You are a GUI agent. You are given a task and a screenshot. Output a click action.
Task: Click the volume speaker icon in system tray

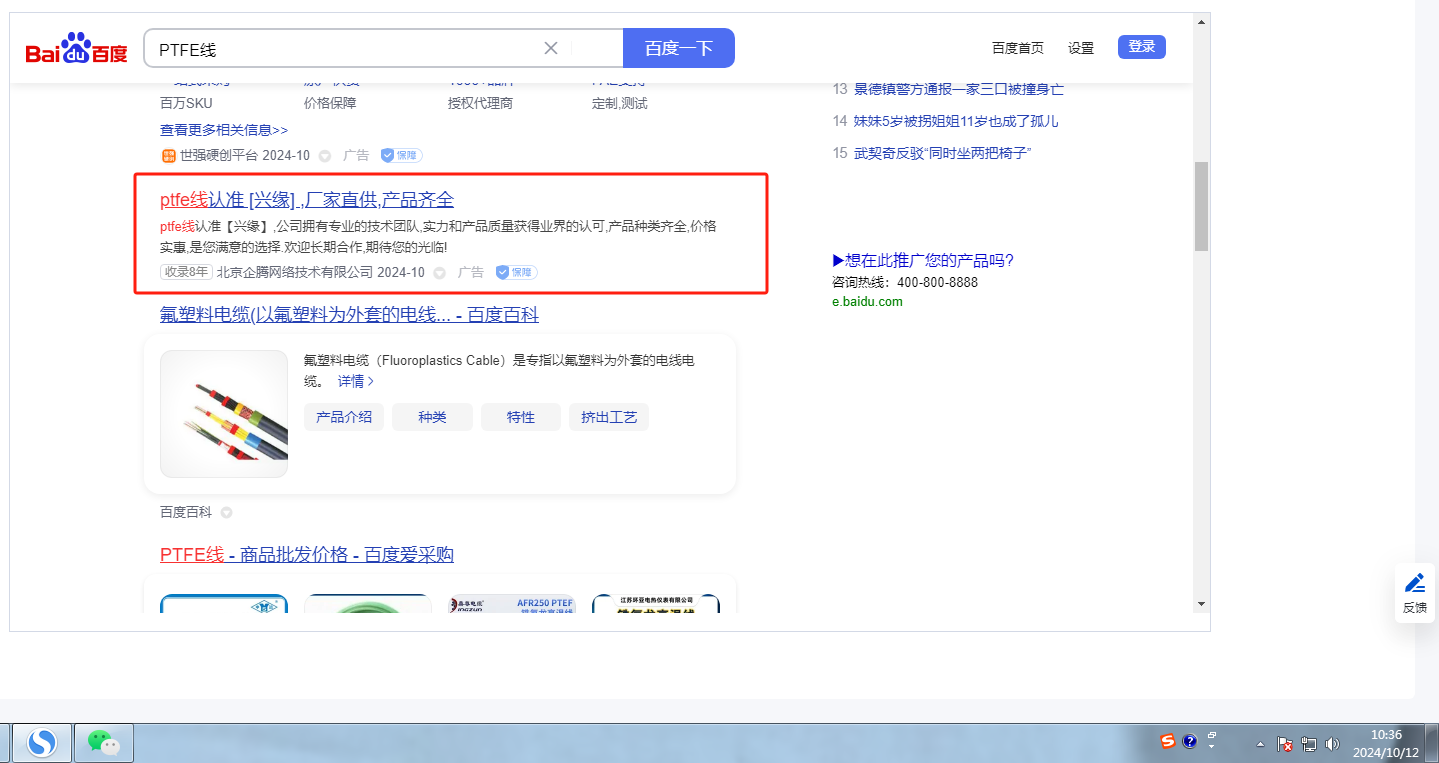1332,744
